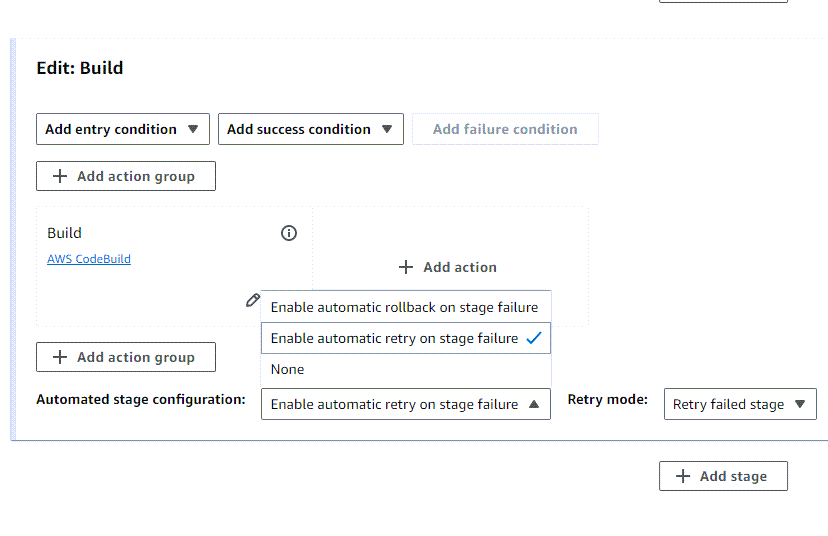
Task: Expand the Retry mode dropdown
Action: (739, 404)
